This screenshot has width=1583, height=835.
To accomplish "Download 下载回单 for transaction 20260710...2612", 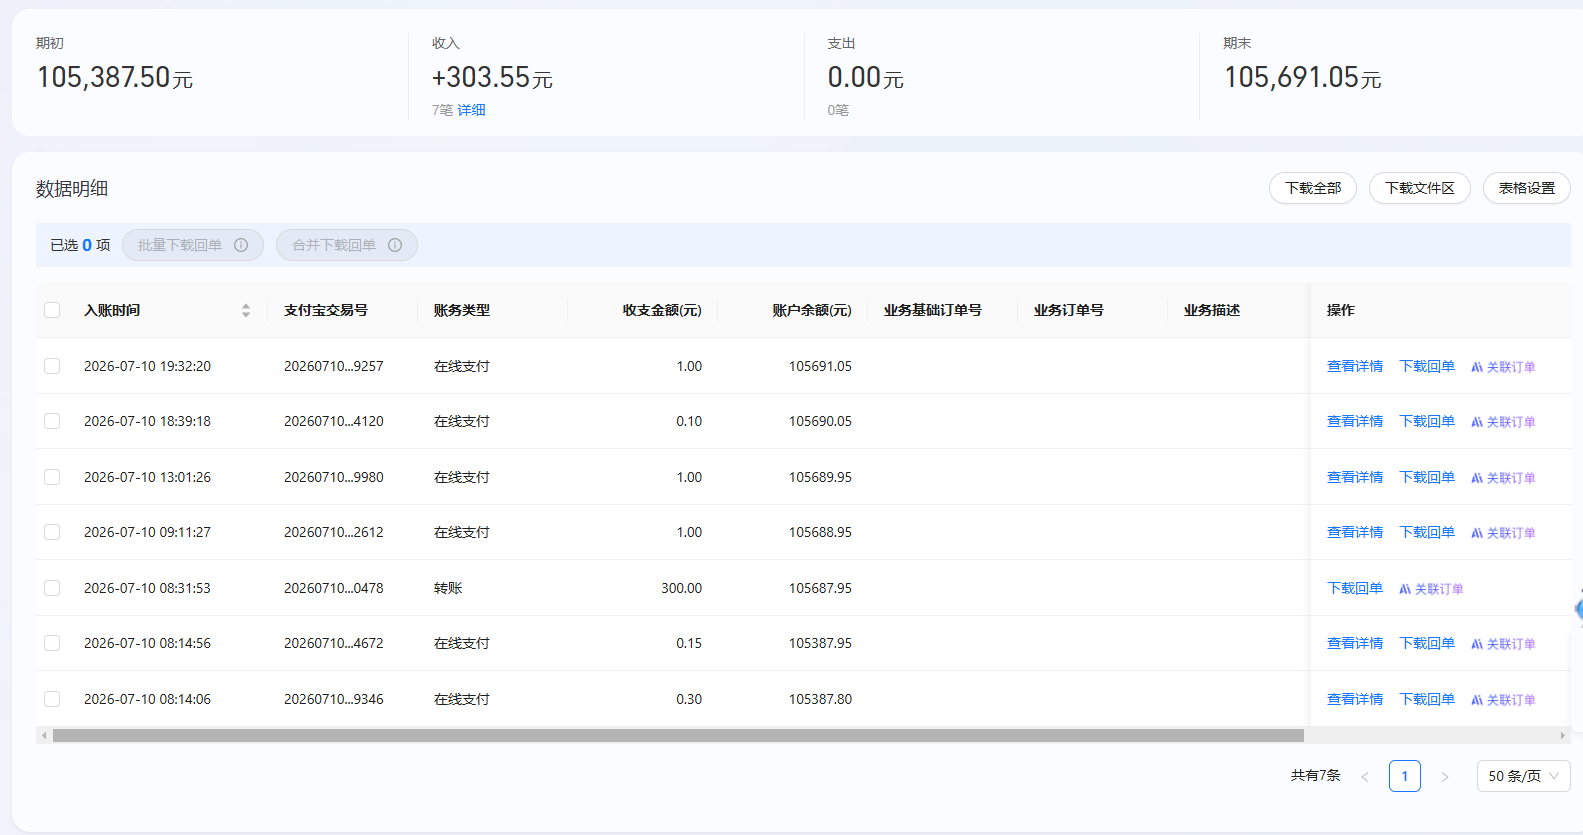I will 1427,532.
